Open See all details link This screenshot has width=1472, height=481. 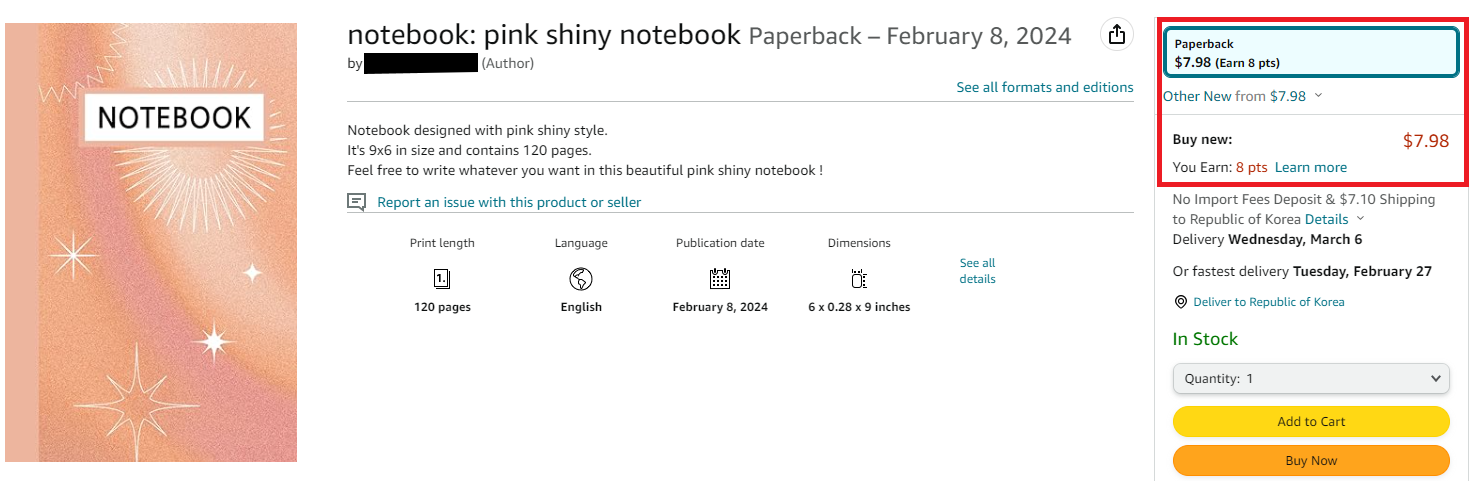978,271
